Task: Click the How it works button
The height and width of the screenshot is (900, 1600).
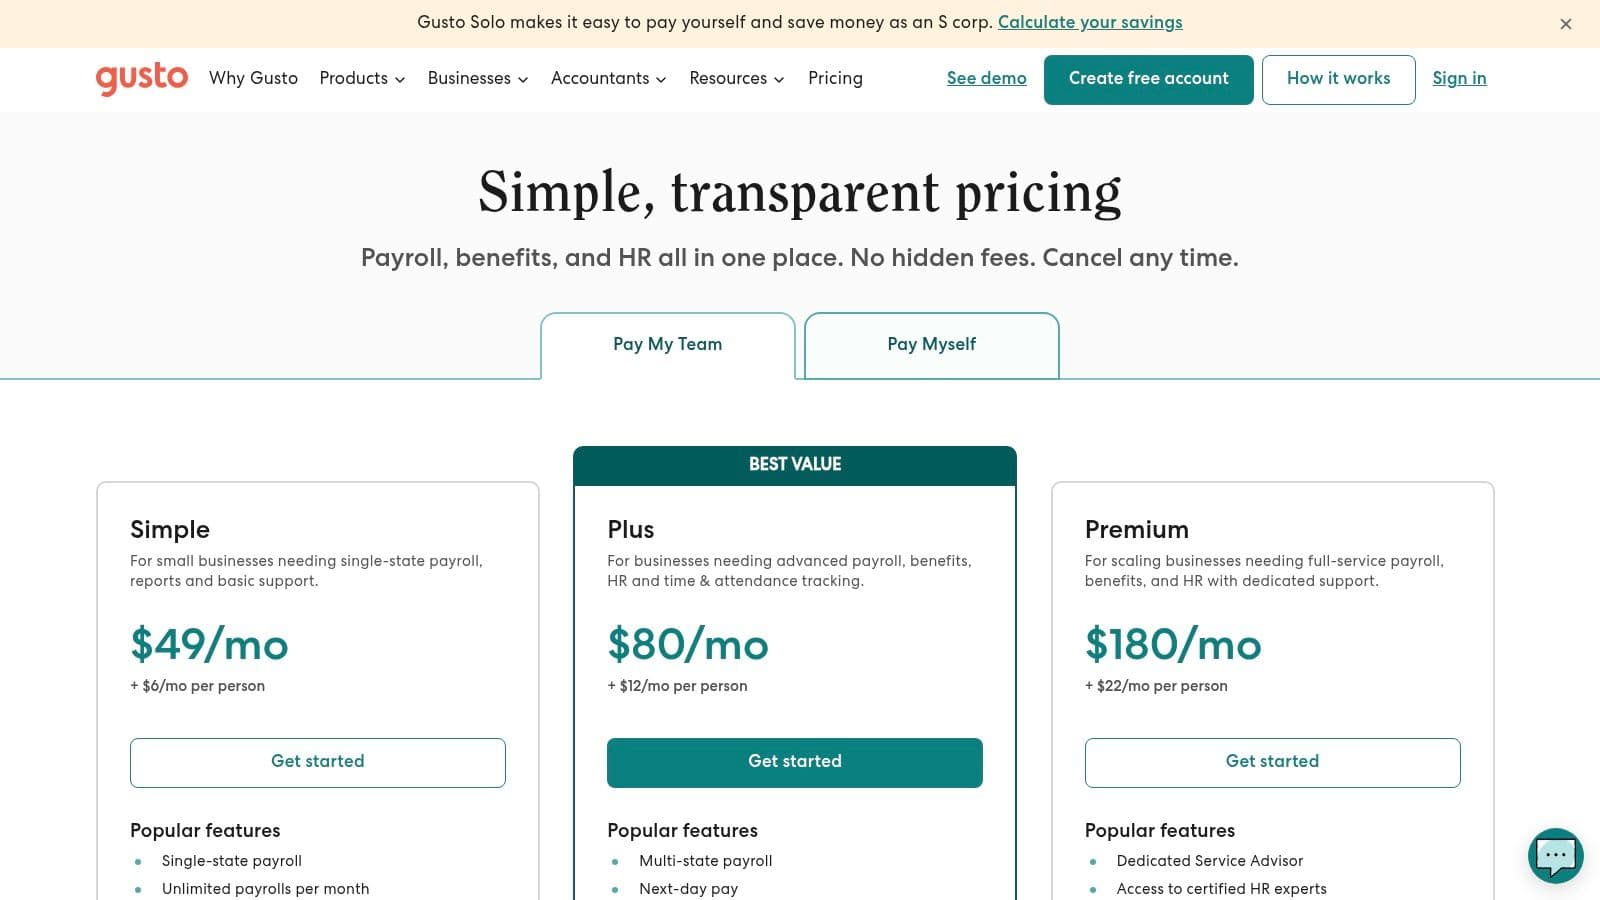Action: [1338, 79]
